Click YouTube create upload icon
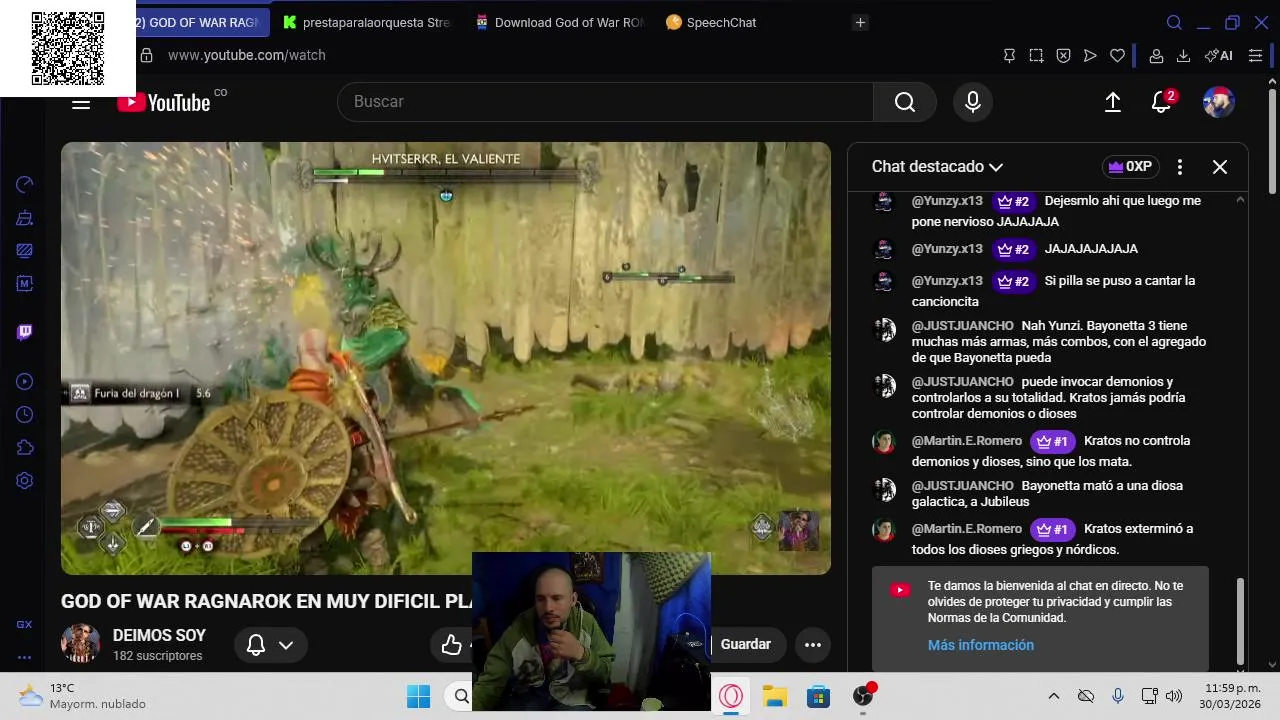 [x=1112, y=102]
